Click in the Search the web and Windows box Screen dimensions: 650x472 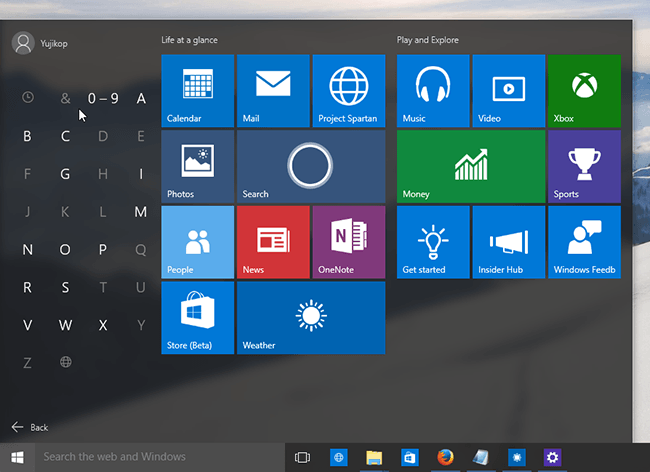click(x=160, y=457)
